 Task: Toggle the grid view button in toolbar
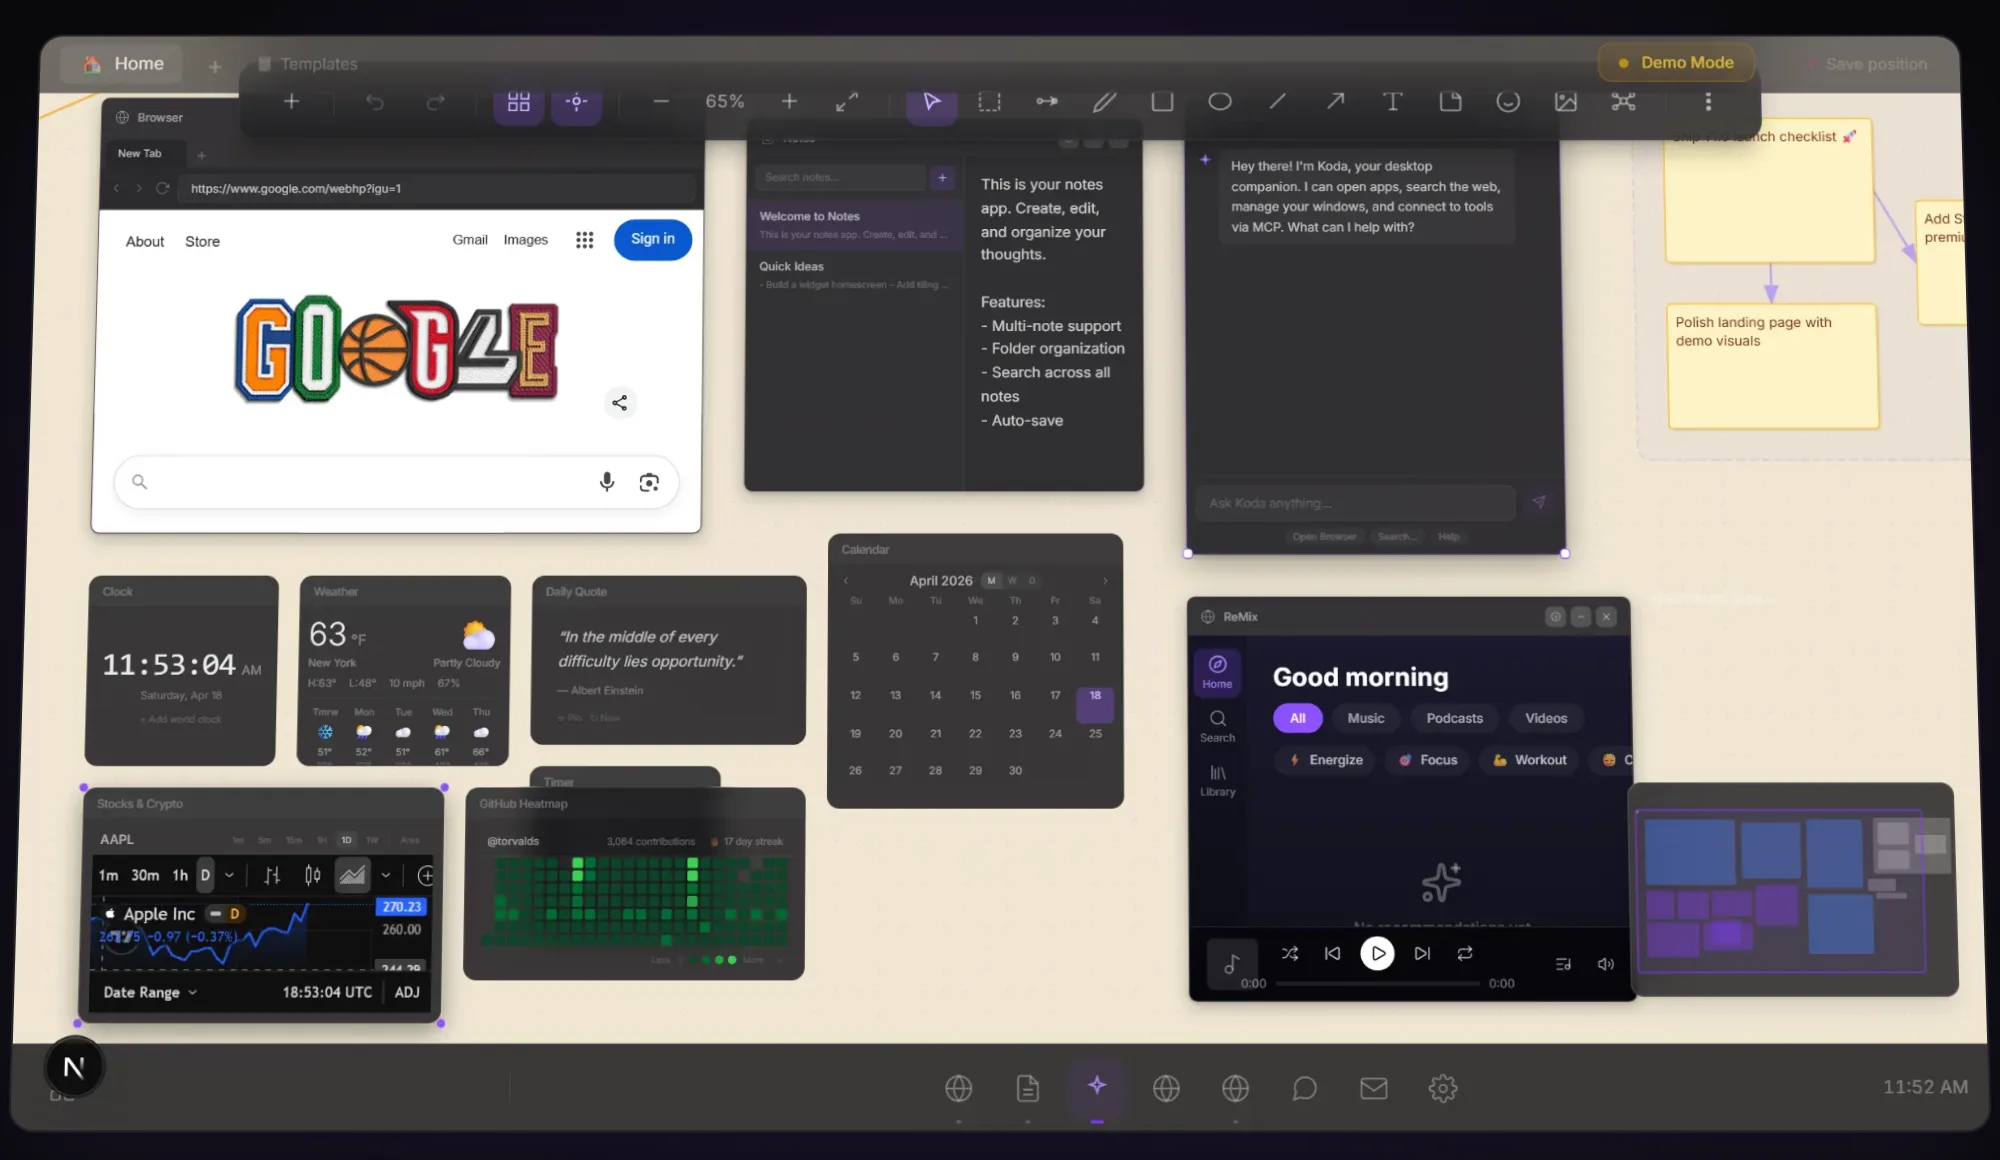(x=518, y=101)
